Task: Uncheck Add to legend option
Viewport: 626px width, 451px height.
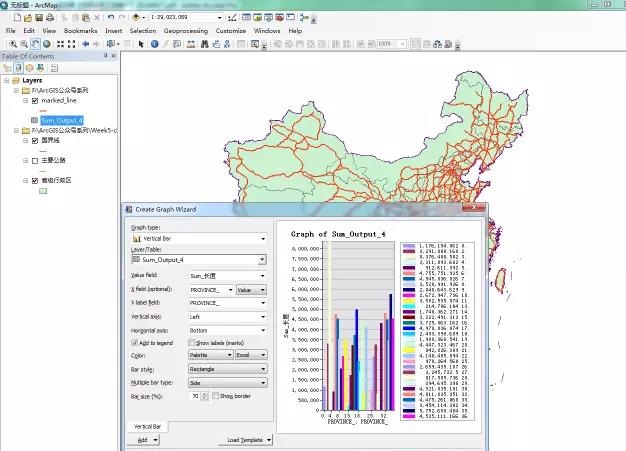Action: (135, 343)
